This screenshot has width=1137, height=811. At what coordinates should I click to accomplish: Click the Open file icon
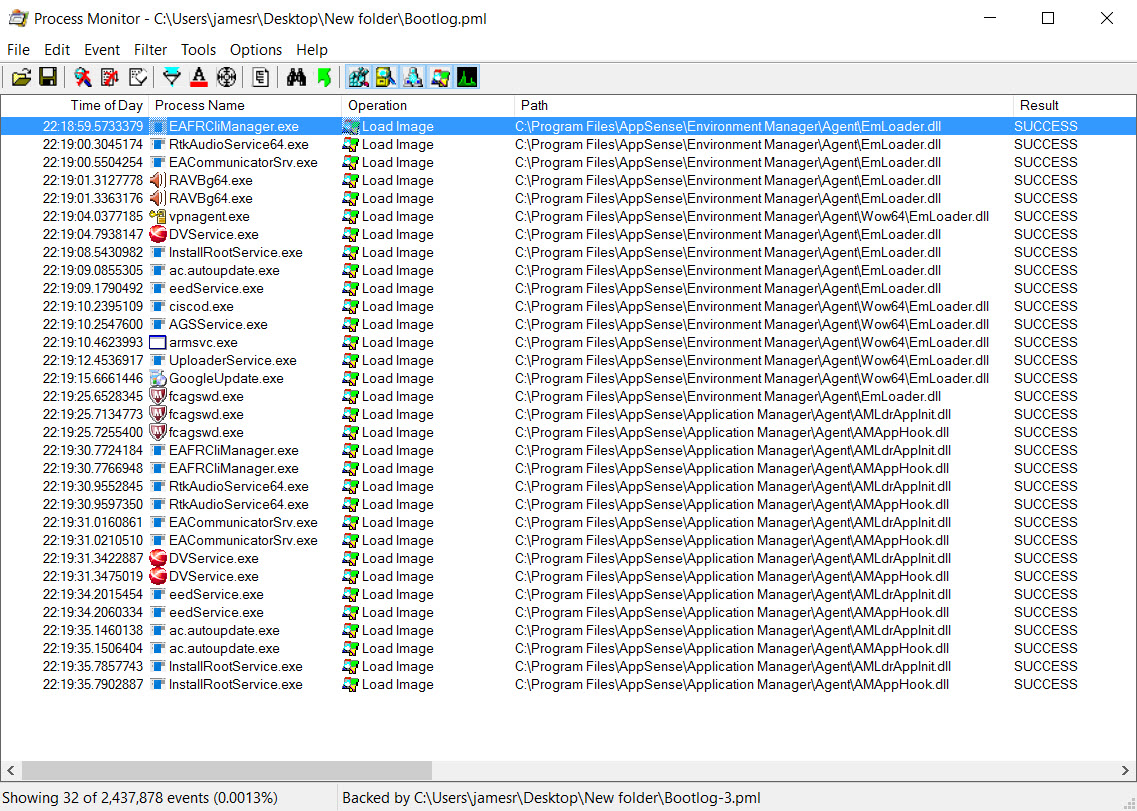pos(22,76)
